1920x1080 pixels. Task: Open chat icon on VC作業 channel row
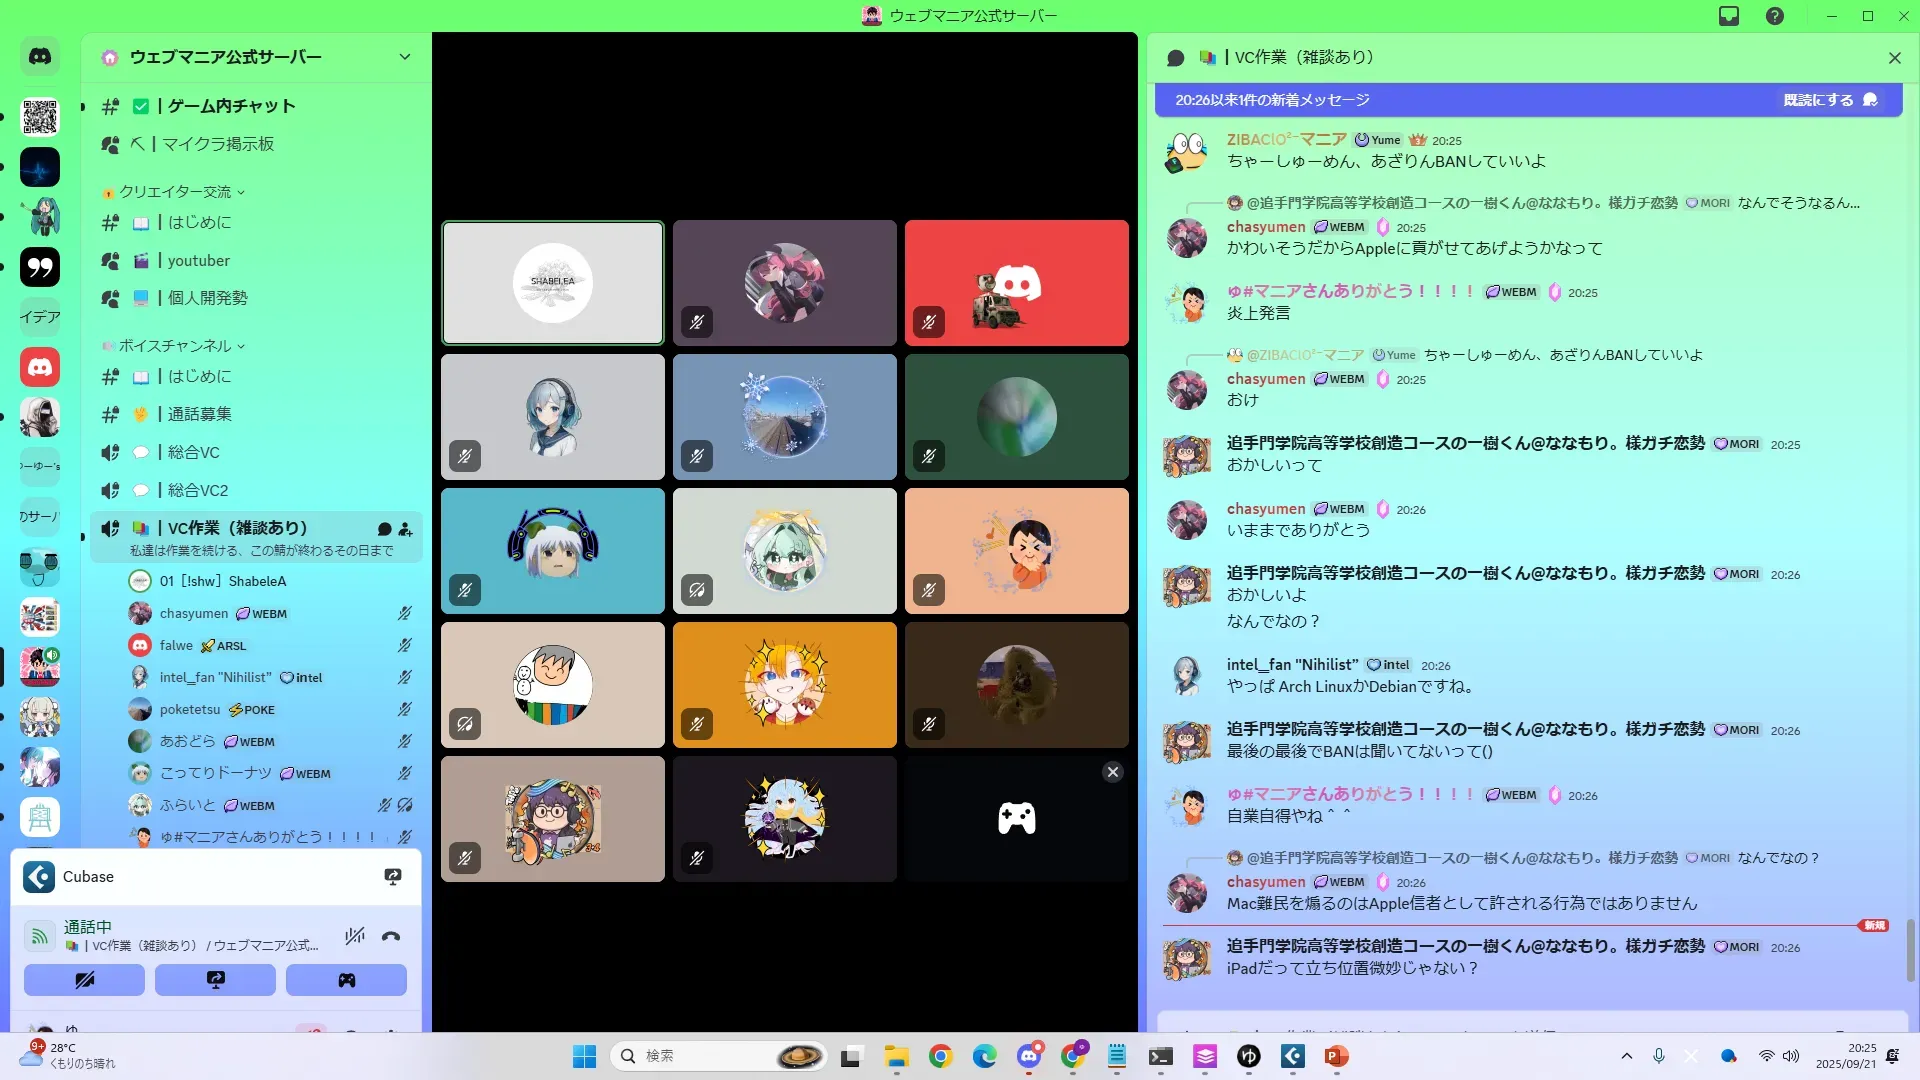(x=384, y=529)
